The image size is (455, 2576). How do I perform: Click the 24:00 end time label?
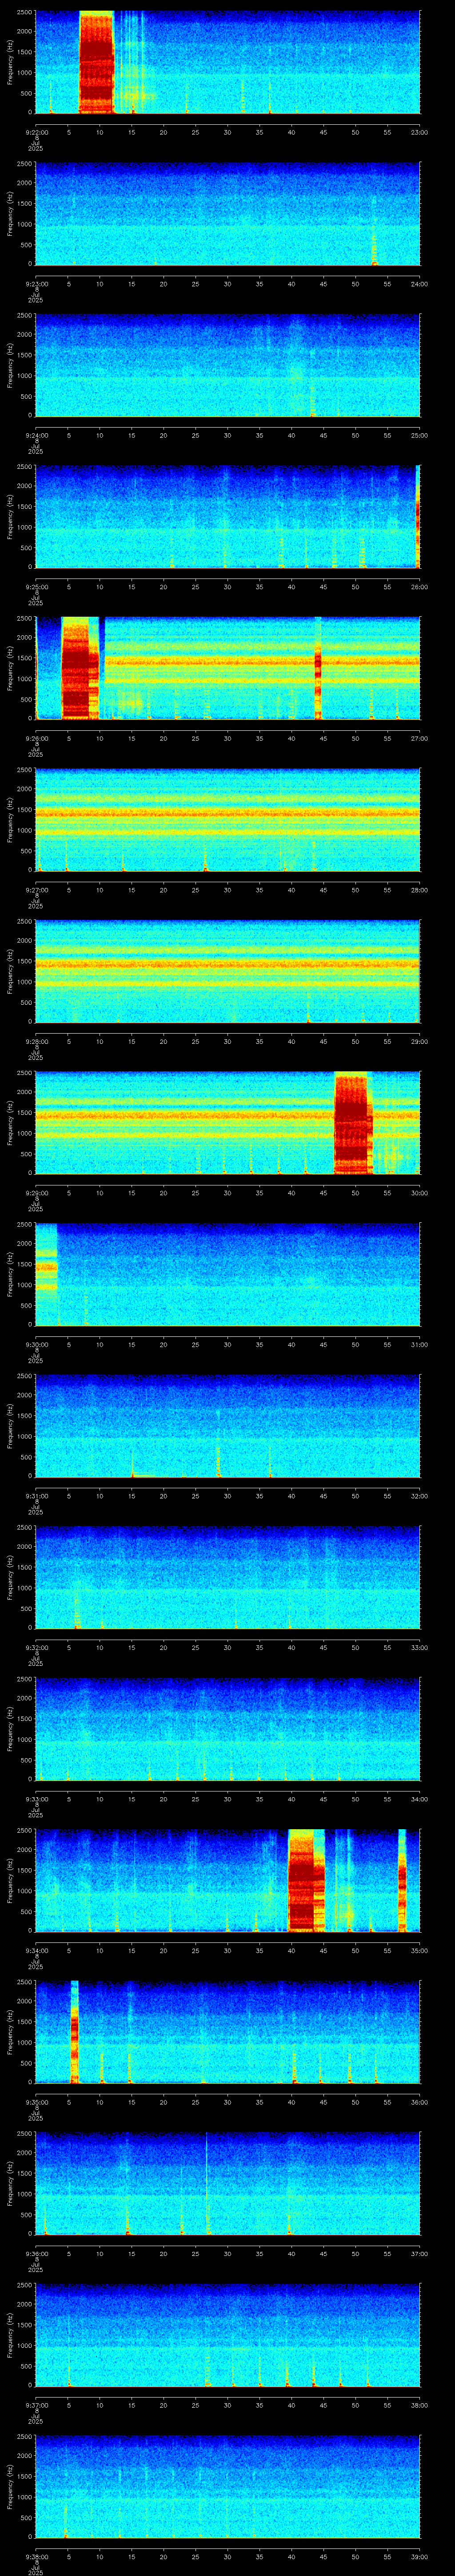(419, 284)
